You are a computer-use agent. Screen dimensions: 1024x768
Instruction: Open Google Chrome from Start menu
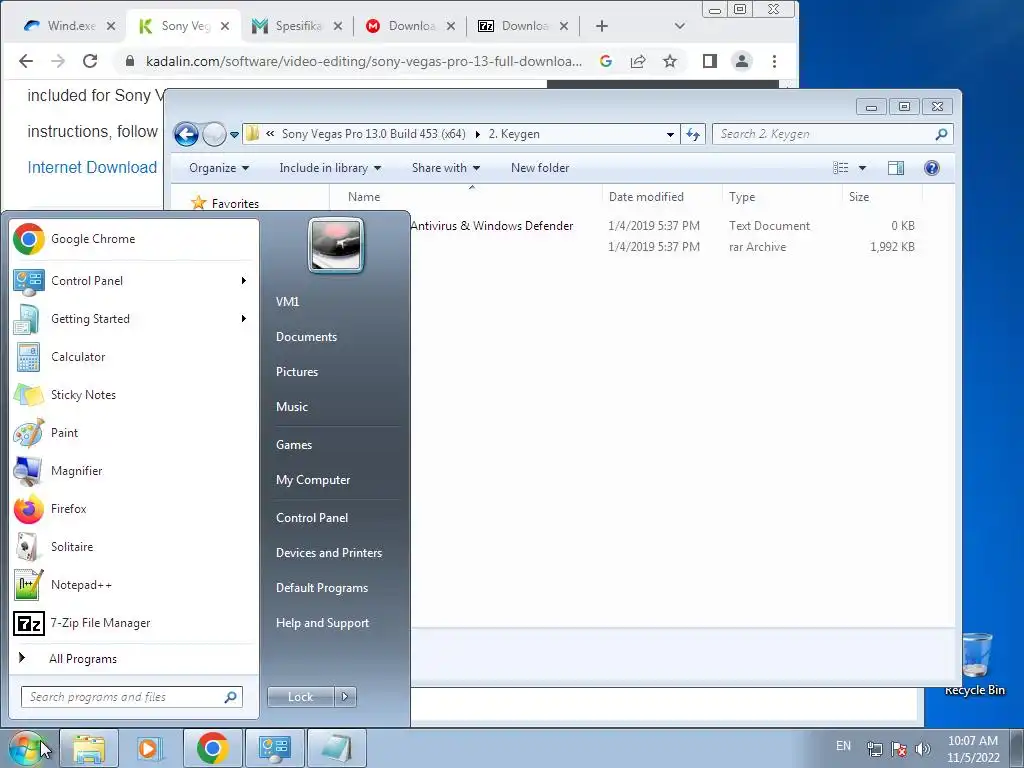[134, 239]
